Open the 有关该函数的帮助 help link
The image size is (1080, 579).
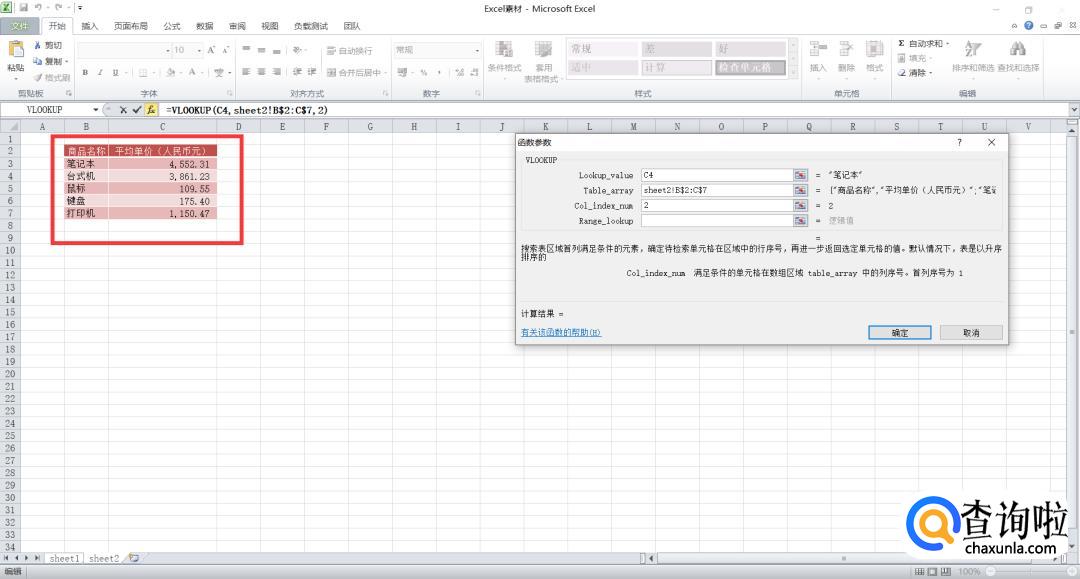[561, 333]
